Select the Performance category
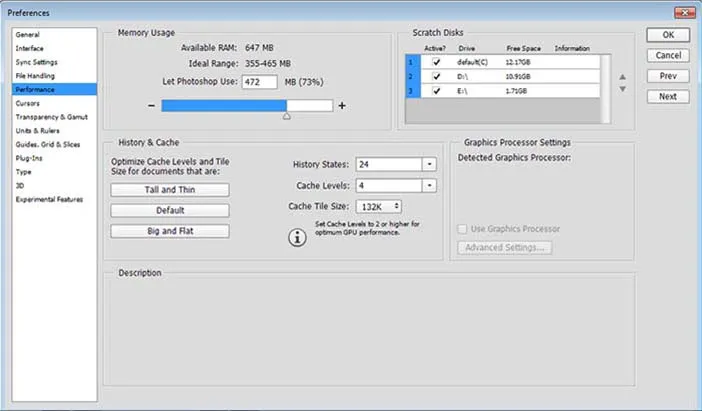This screenshot has height=411, width=702. pyautogui.click(x=54, y=90)
